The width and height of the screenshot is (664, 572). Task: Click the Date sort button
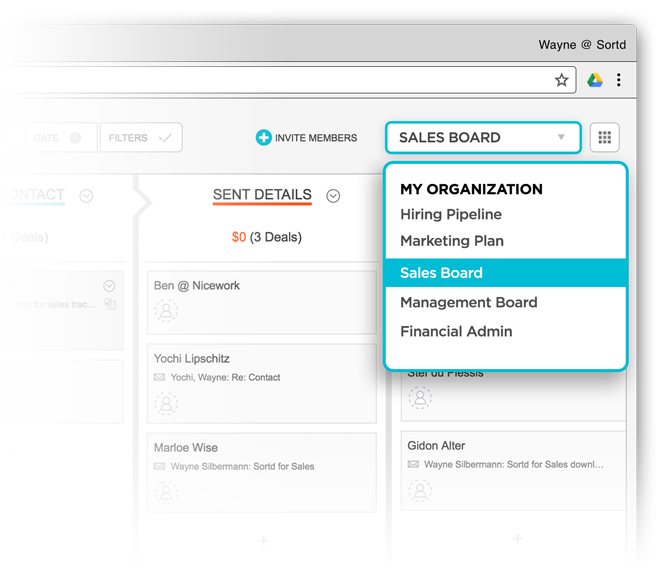point(61,138)
